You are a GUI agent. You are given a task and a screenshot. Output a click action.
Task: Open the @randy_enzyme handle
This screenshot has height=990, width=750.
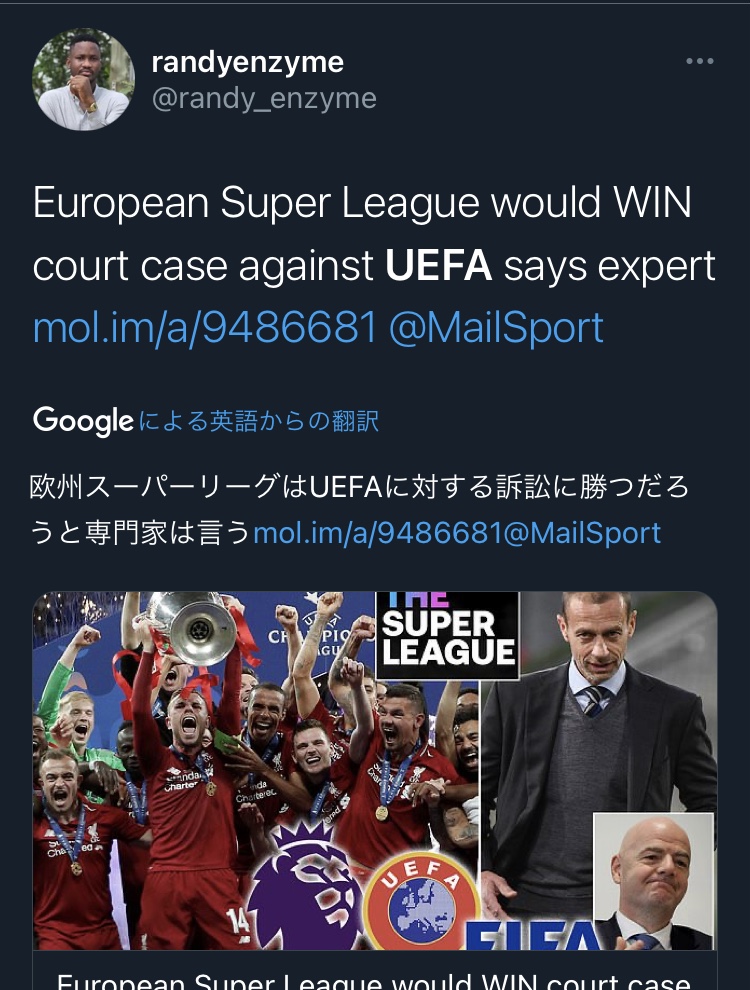click(264, 98)
